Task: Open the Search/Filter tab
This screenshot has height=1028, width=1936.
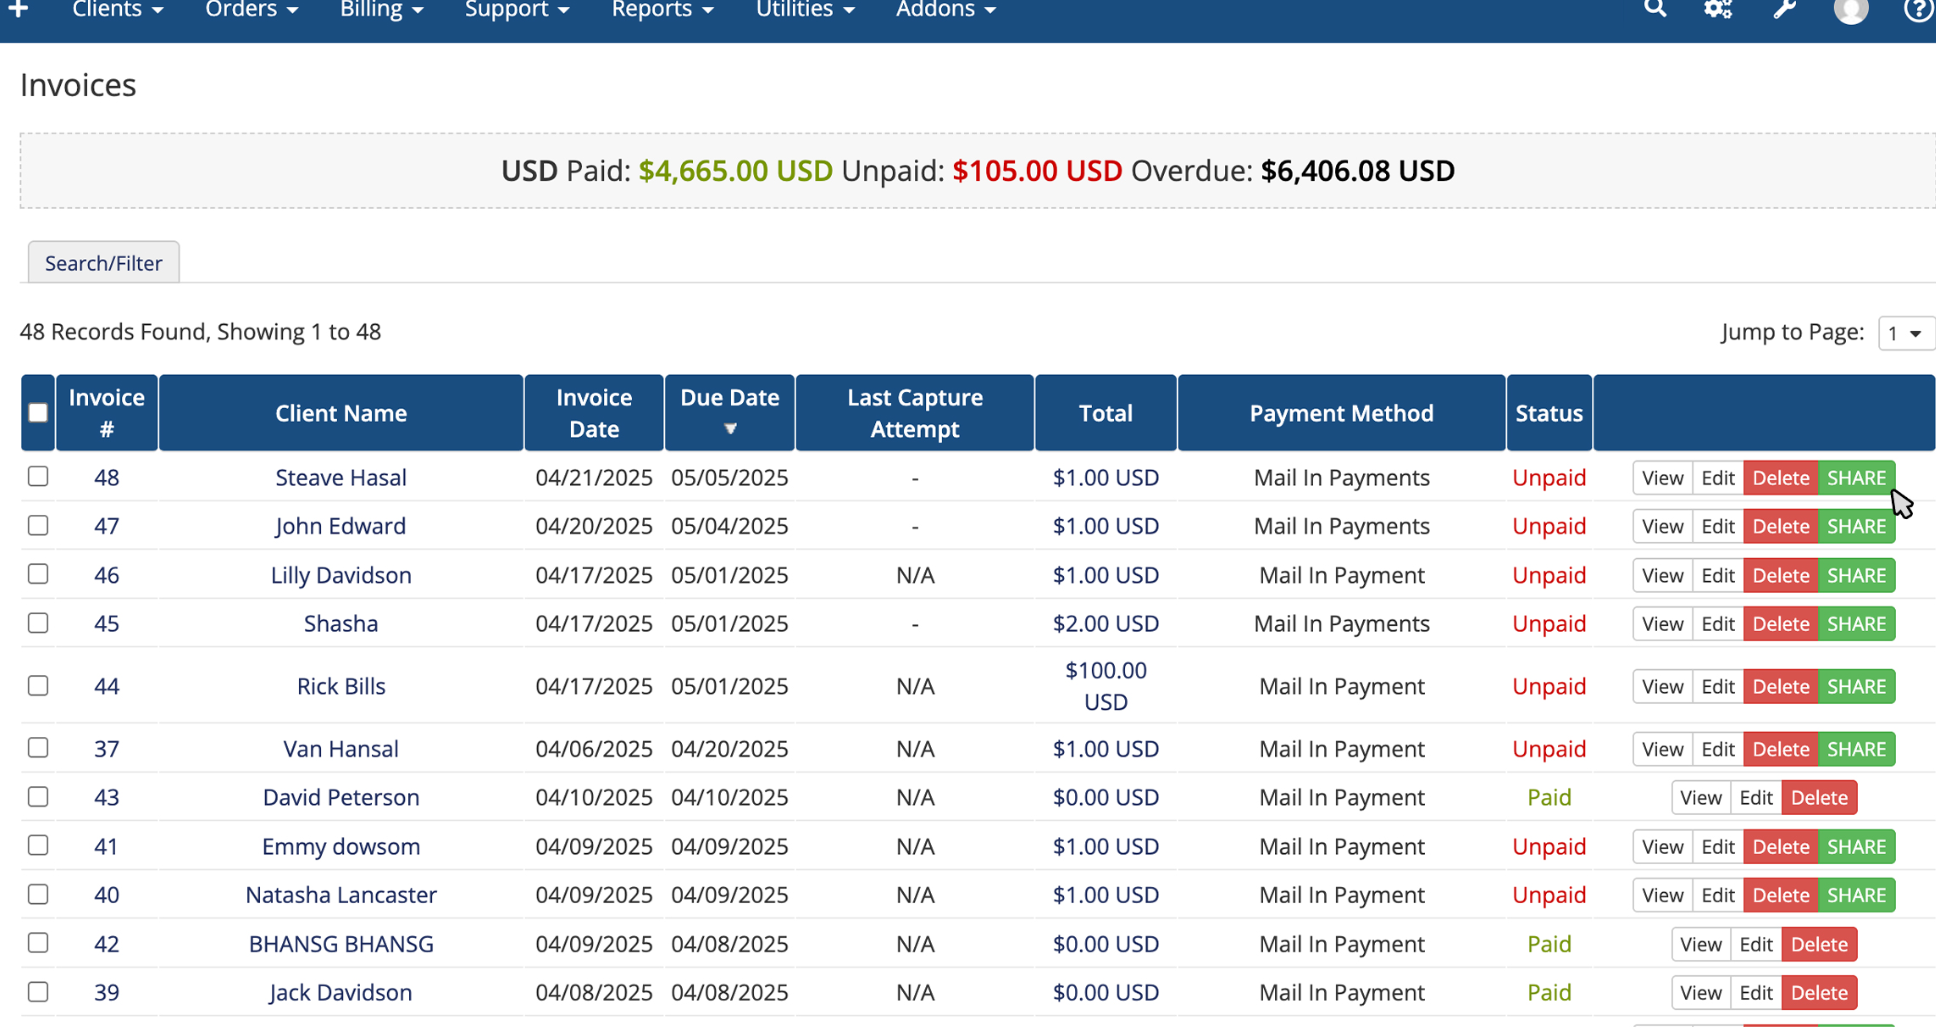Action: tap(103, 263)
